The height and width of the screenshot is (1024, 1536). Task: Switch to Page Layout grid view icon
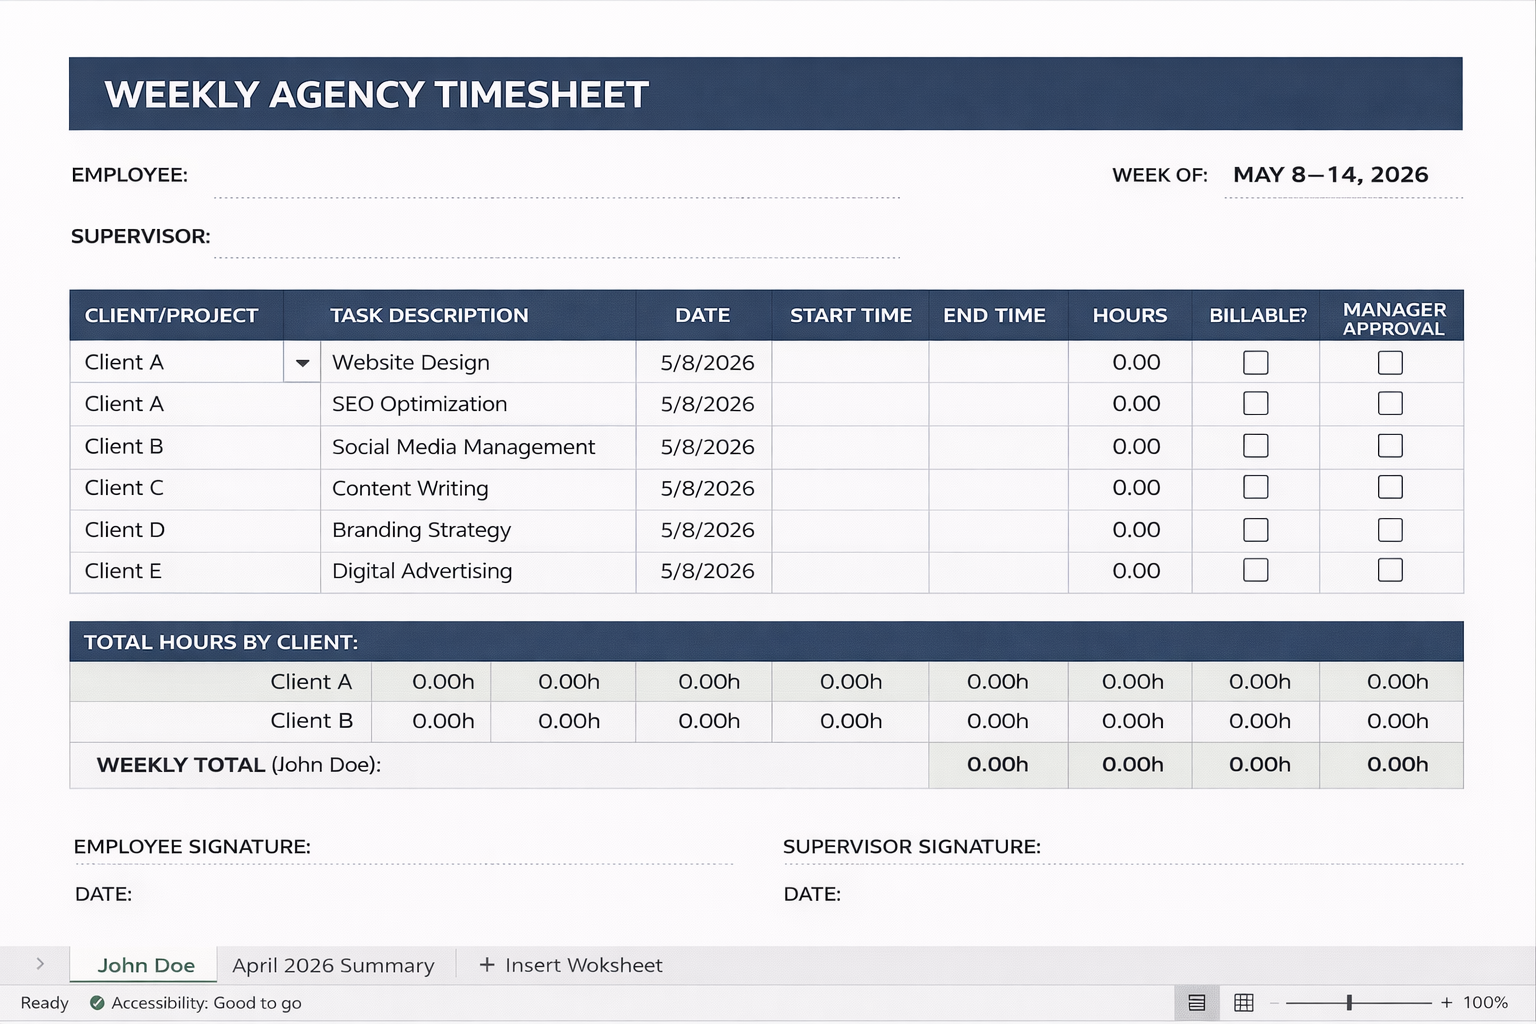point(1244,1002)
